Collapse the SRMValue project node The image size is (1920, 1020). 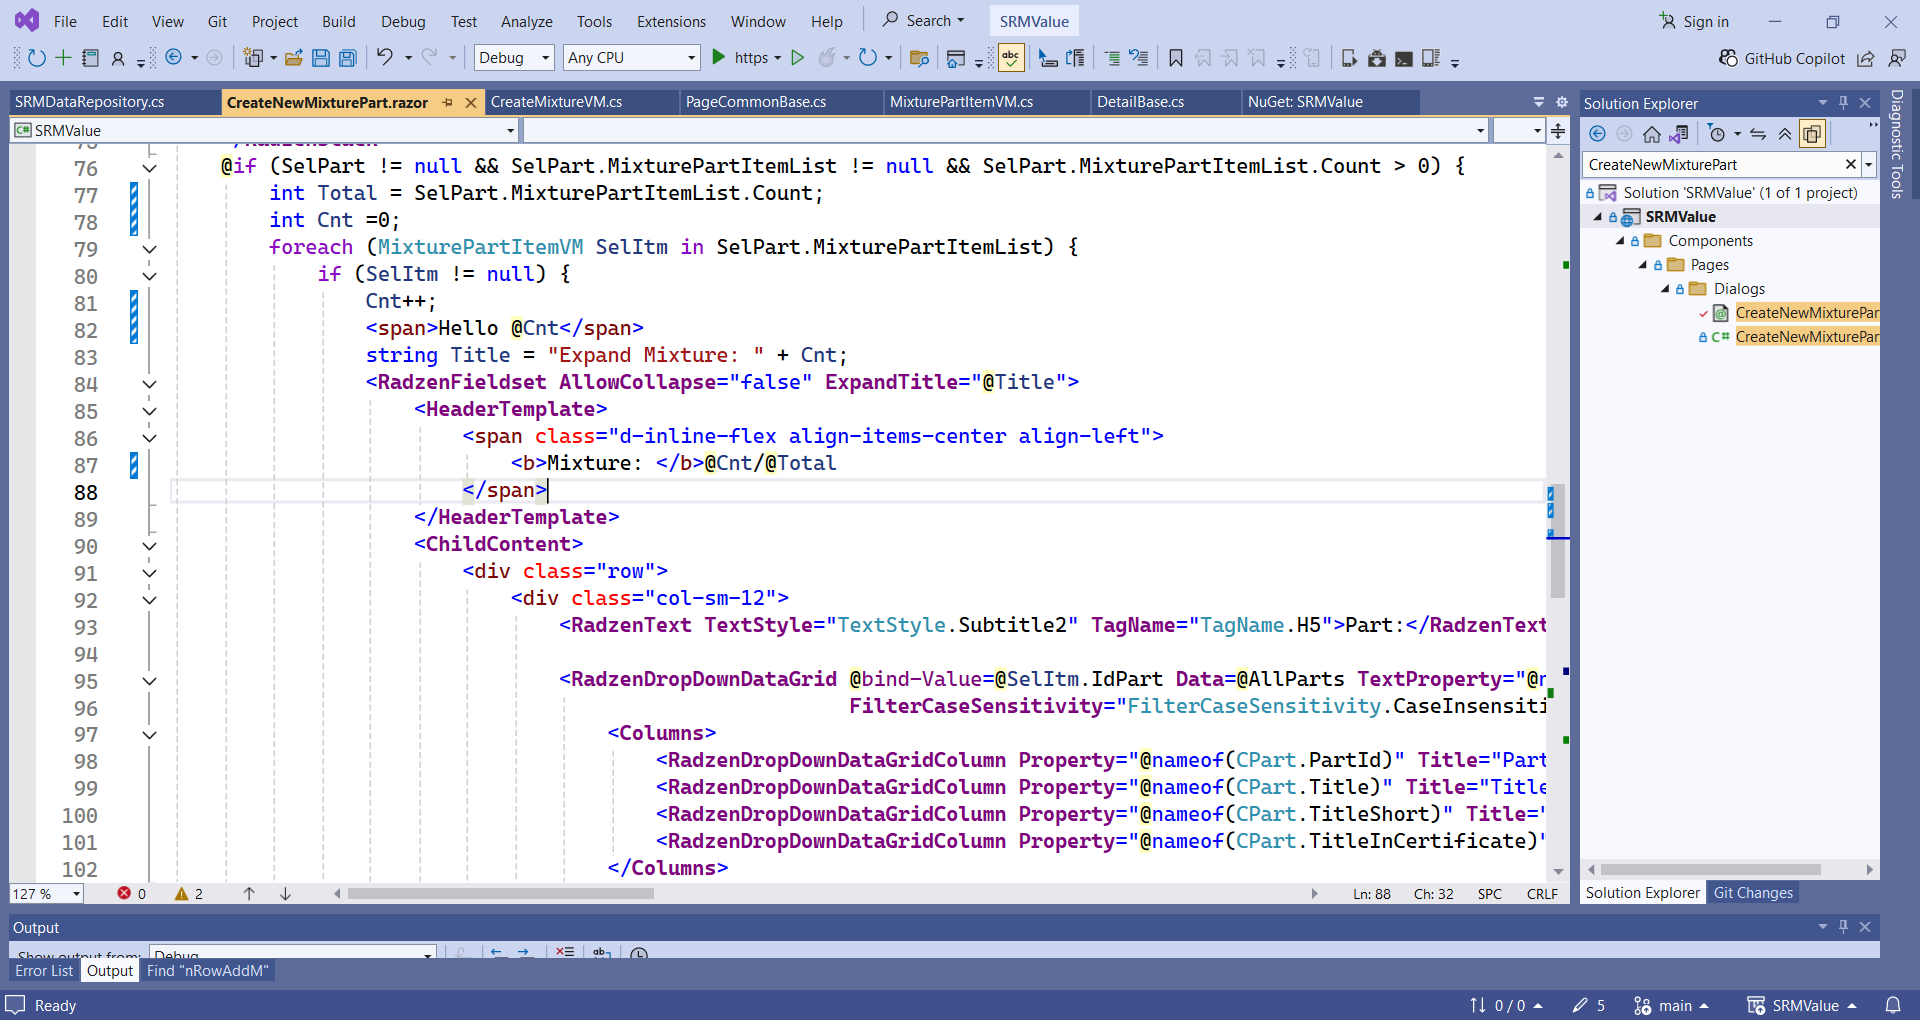pos(1597,217)
